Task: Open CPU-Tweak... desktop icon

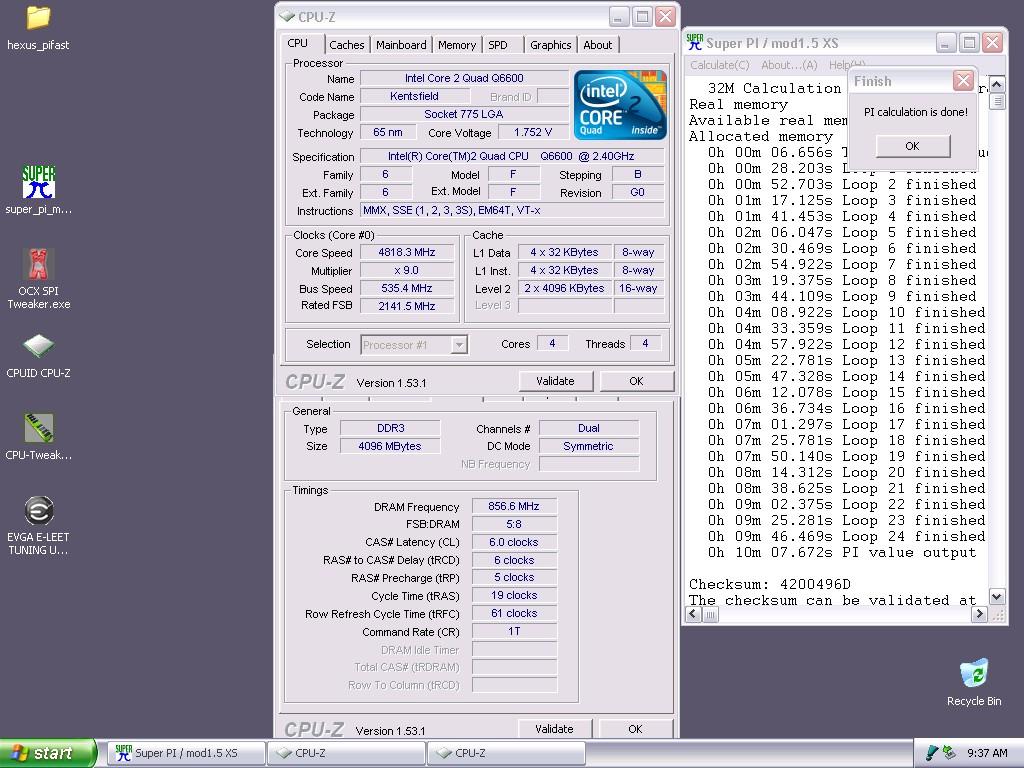Action: (x=39, y=436)
